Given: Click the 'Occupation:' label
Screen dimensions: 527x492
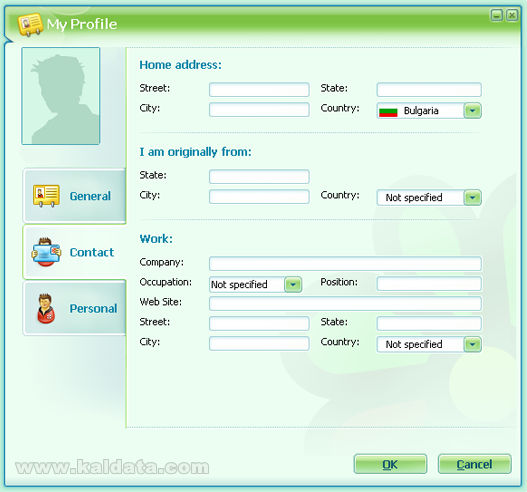Looking at the screenshot, I should (165, 282).
